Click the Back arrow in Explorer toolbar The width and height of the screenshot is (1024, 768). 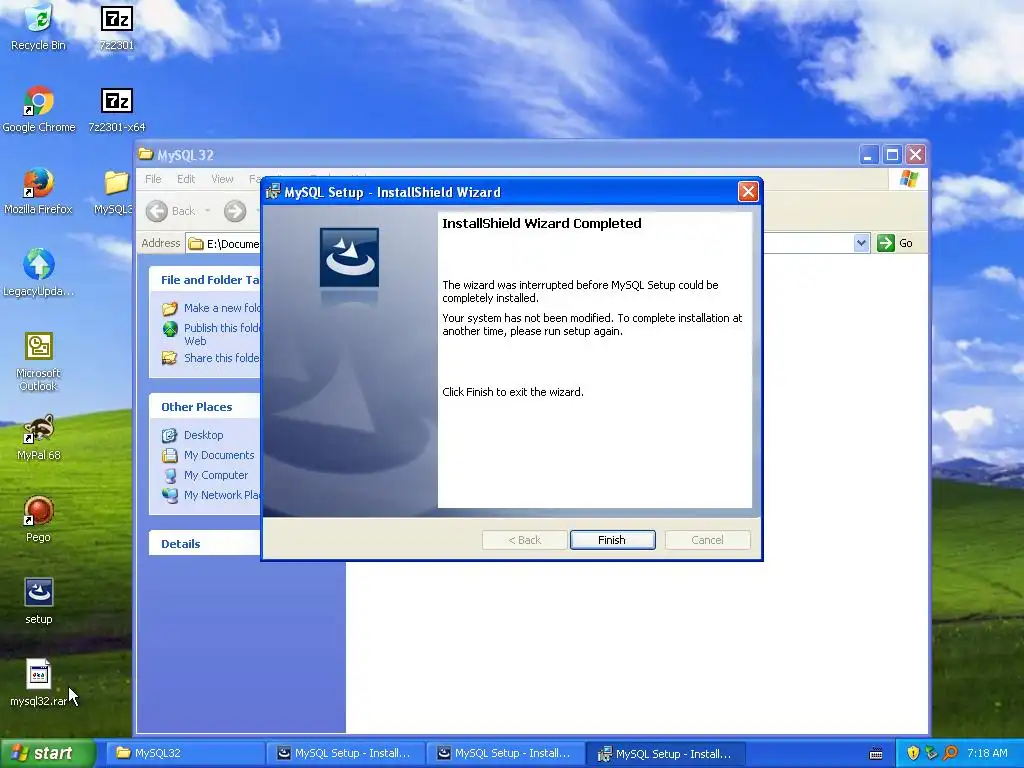pos(171,210)
